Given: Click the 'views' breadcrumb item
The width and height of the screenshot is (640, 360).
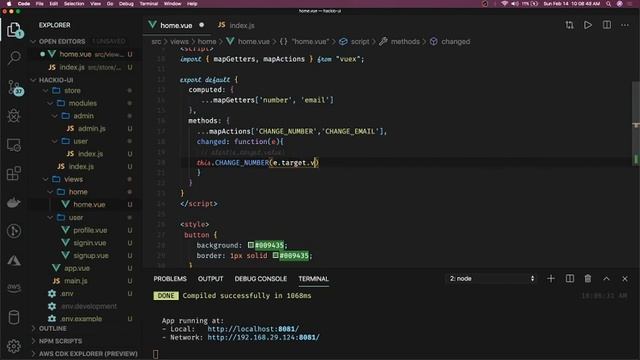Looking at the screenshot, I should tap(179, 42).
